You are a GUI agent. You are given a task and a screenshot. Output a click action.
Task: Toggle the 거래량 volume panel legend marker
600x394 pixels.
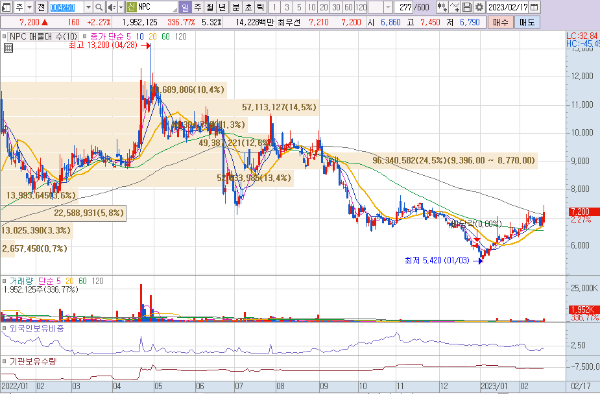click(x=4, y=281)
